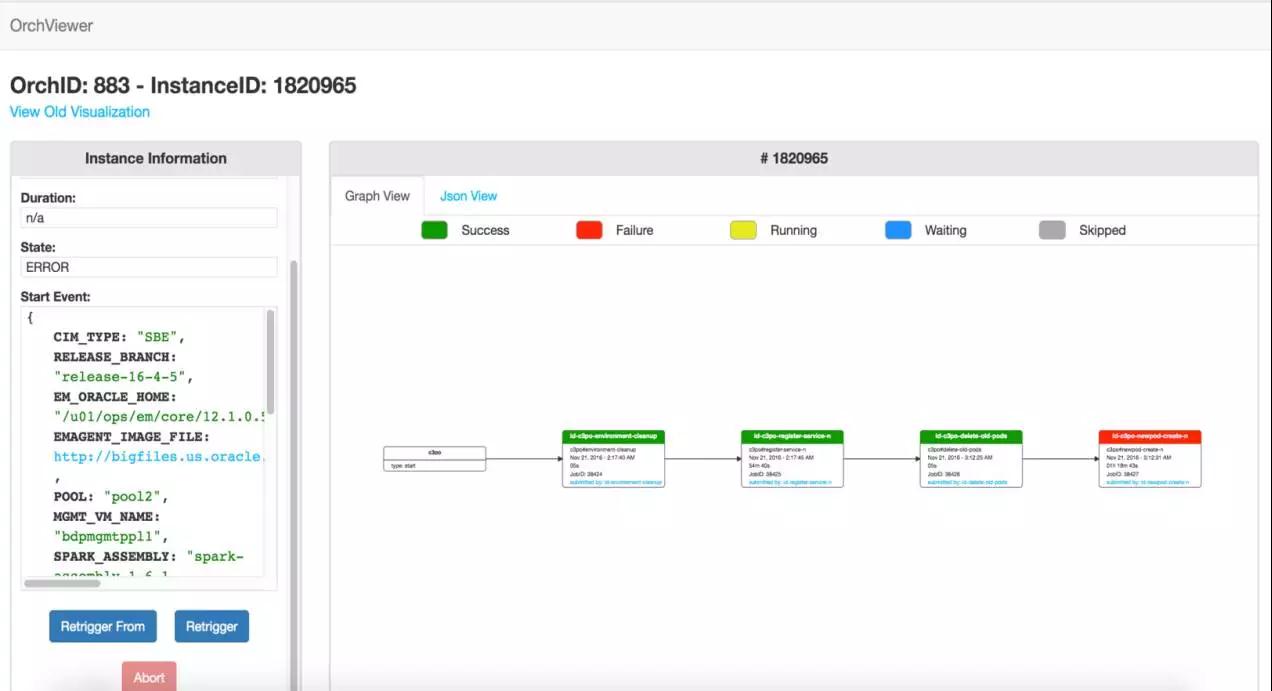
Task: Click the blue Waiting legend swatch
Action: point(898,230)
